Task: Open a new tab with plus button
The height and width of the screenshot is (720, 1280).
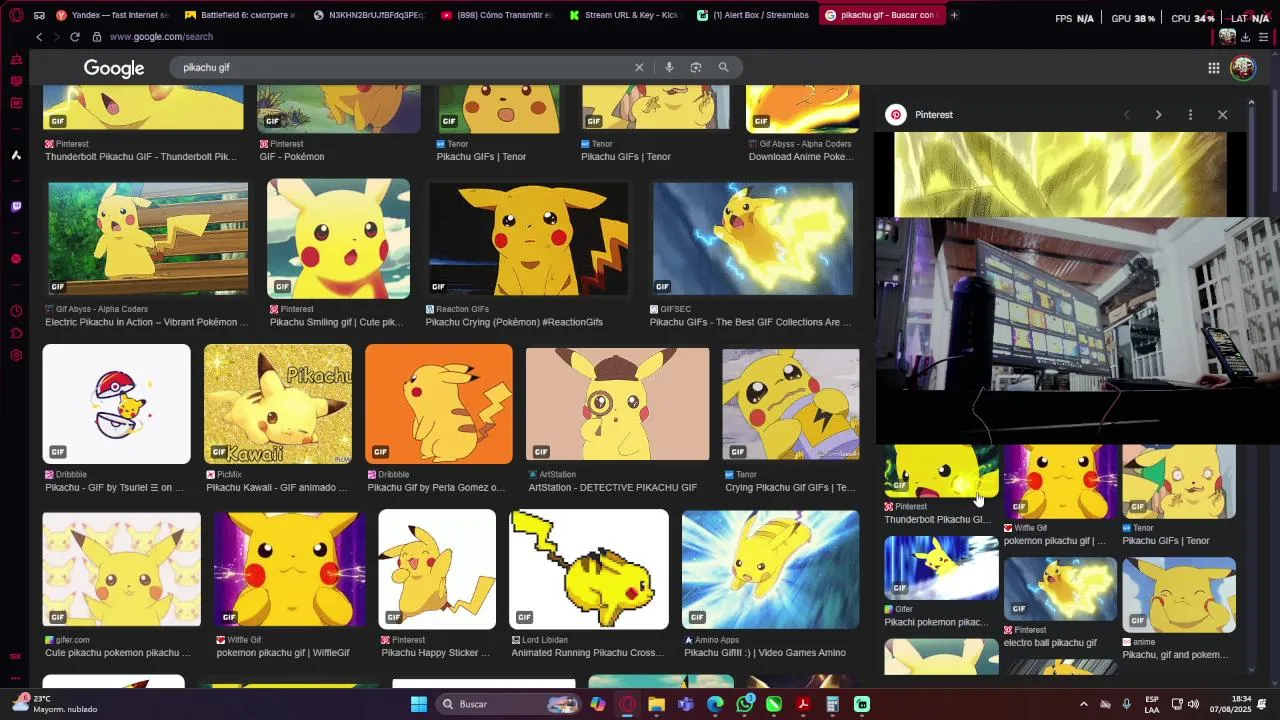Action: coord(954,15)
